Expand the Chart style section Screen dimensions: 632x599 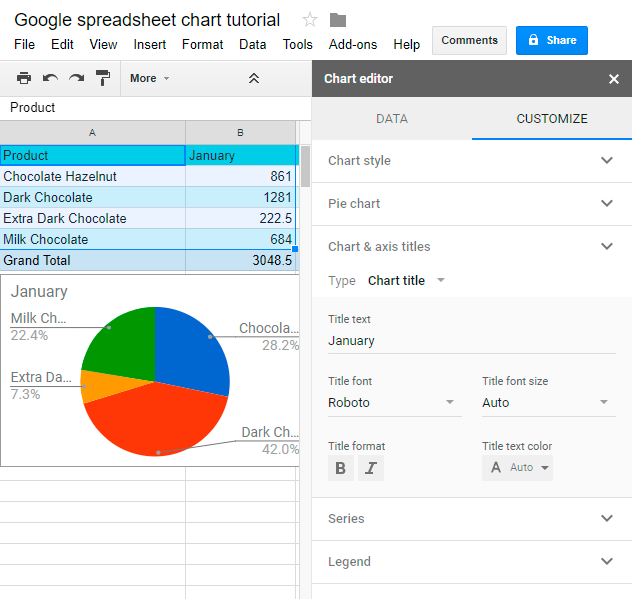472,160
